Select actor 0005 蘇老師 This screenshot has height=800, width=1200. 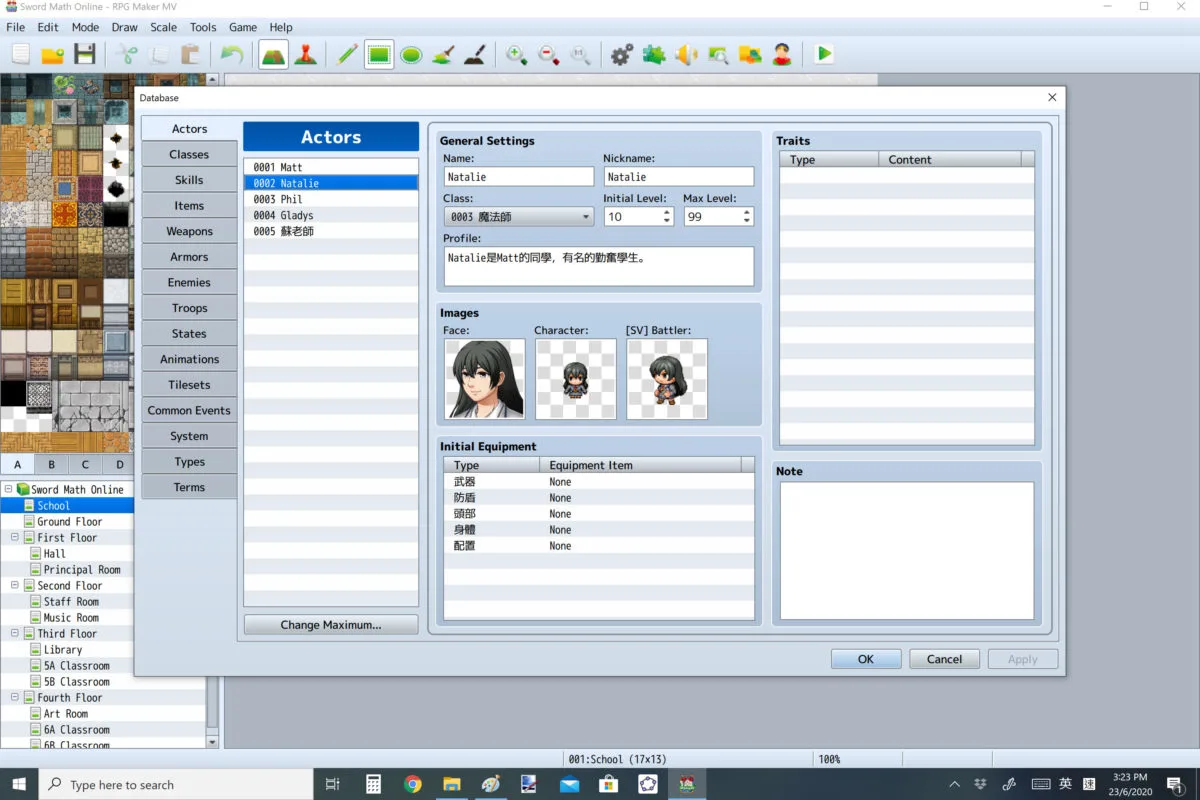point(331,231)
